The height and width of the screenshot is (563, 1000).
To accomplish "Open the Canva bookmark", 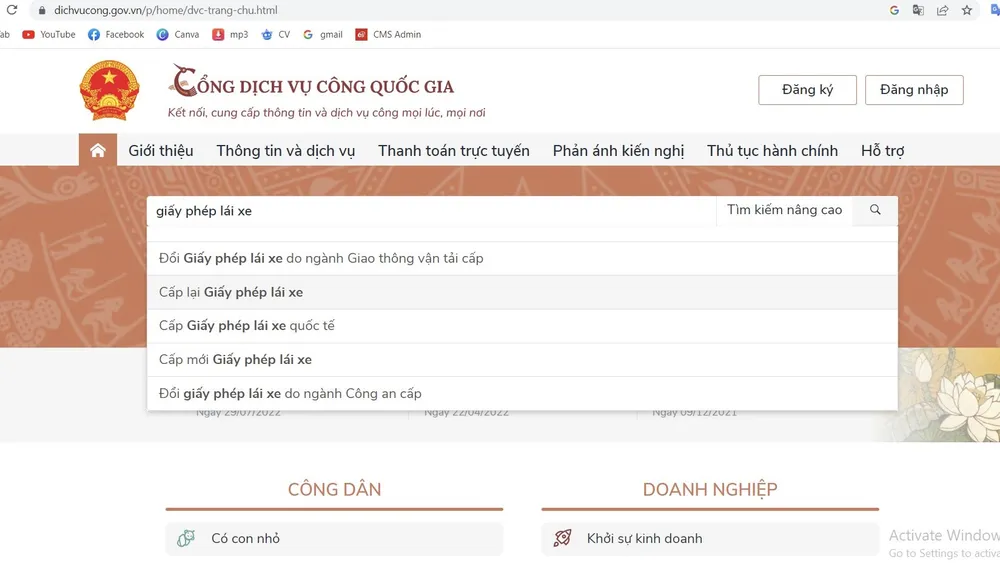I will click(x=178, y=34).
